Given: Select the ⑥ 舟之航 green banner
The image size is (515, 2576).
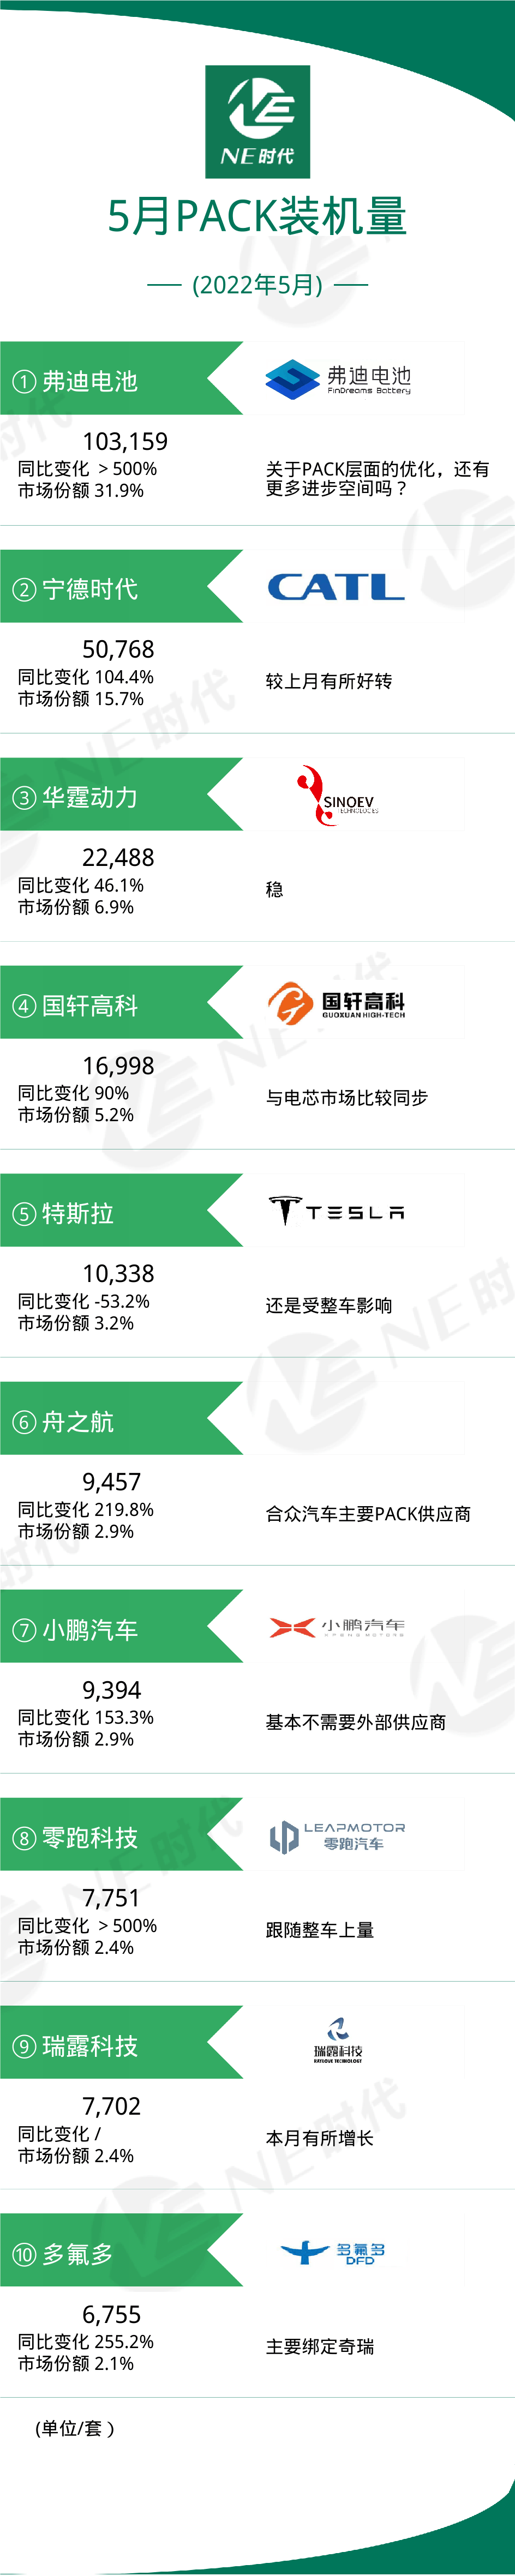Looking at the screenshot, I should pos(121,1418).
